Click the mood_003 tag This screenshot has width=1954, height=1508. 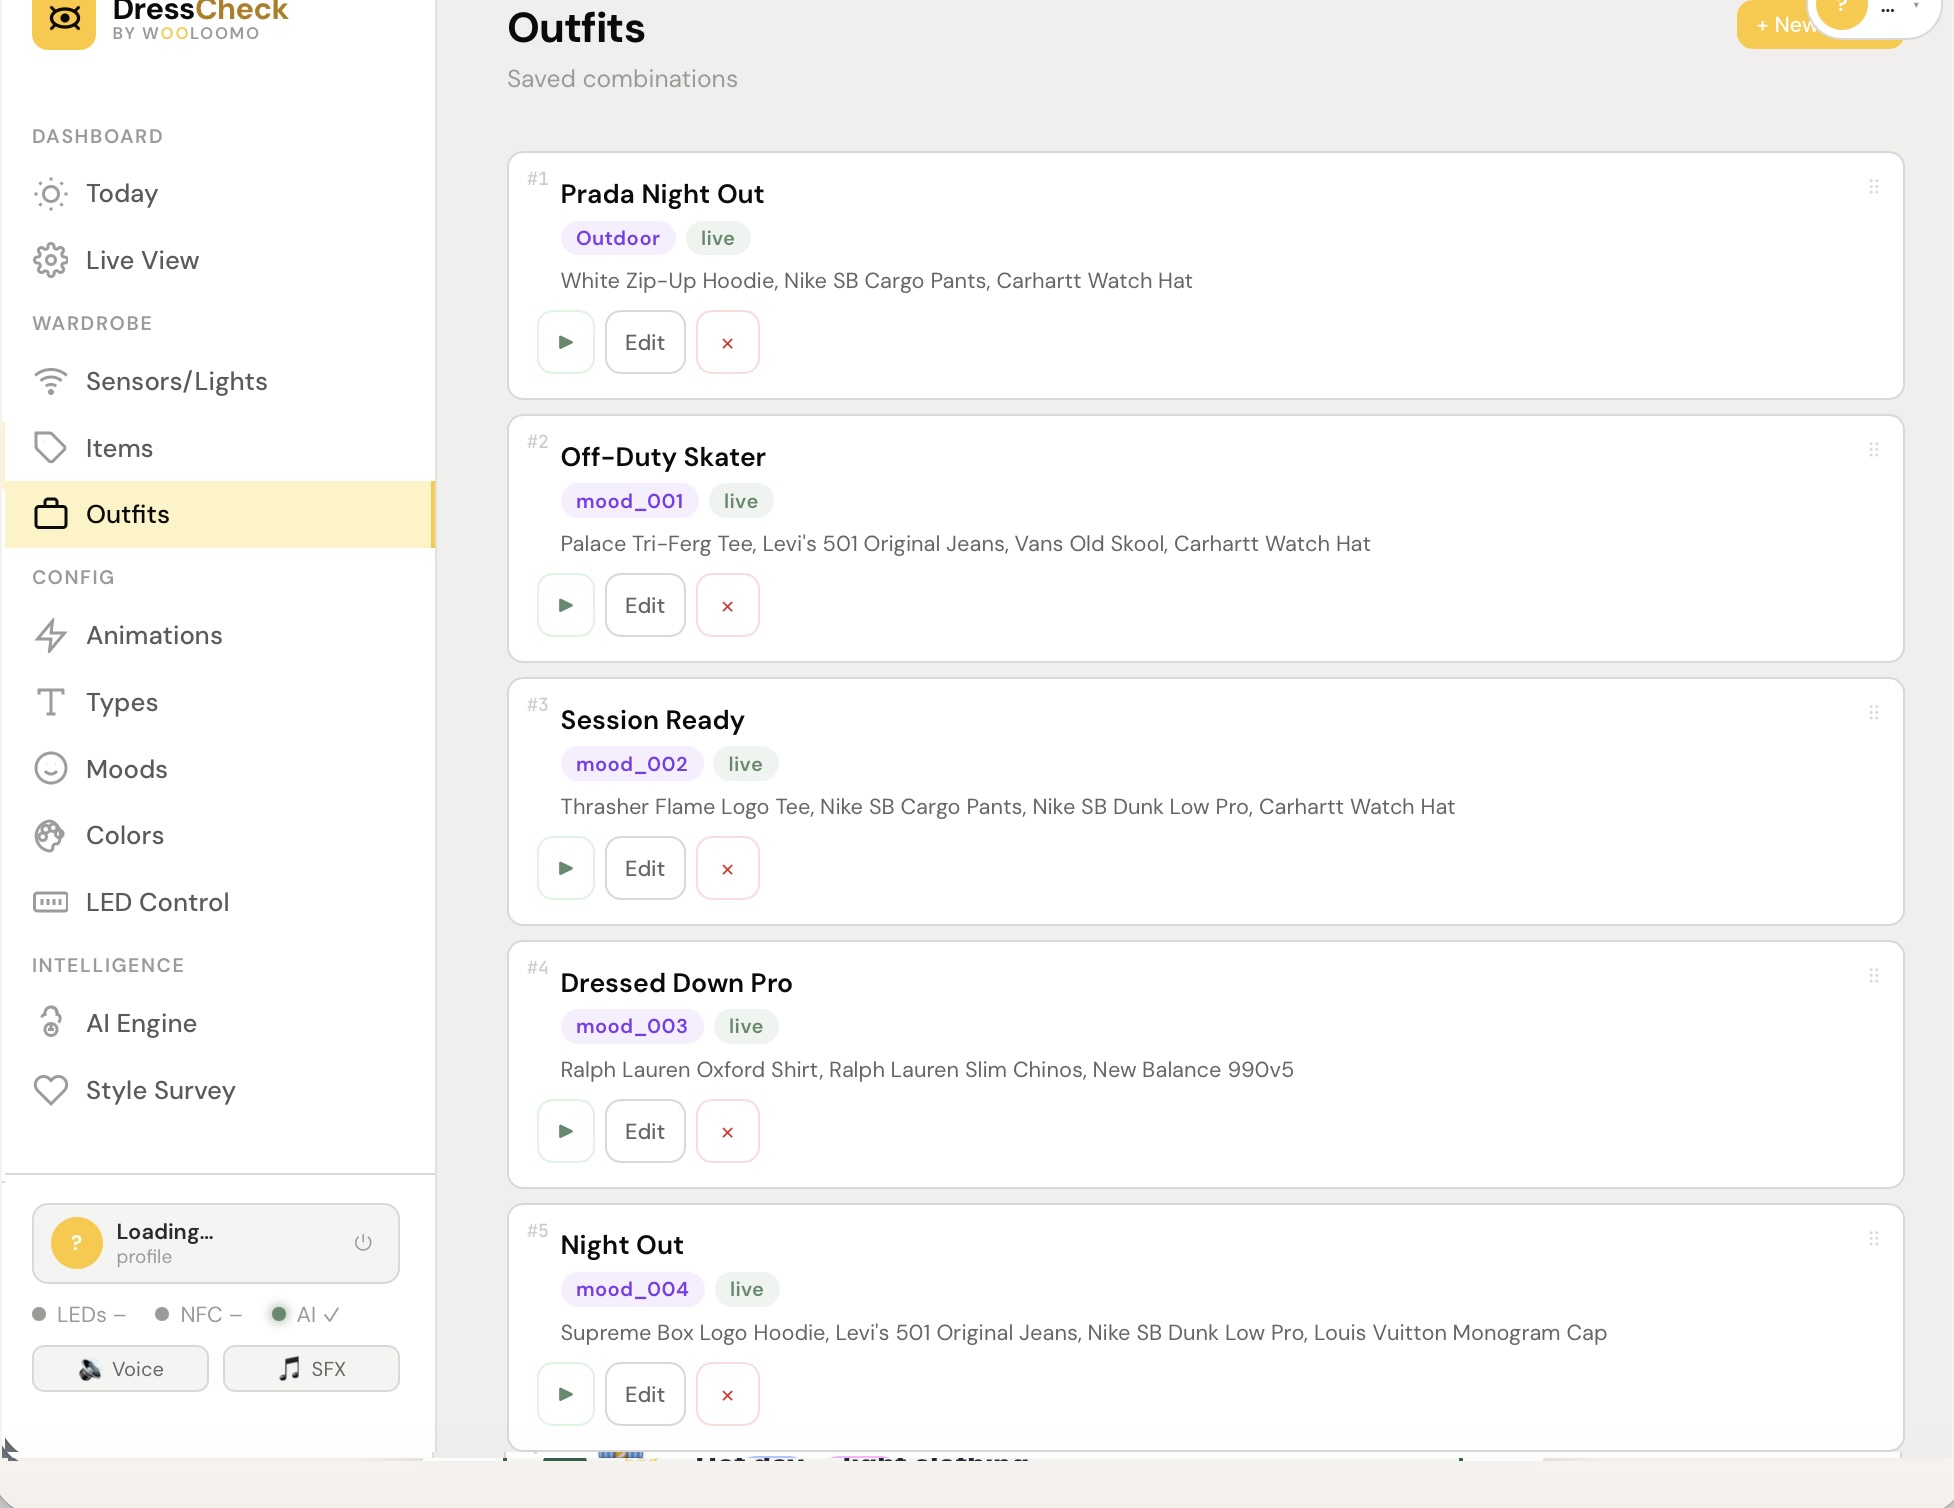[x=632, y=1026]
